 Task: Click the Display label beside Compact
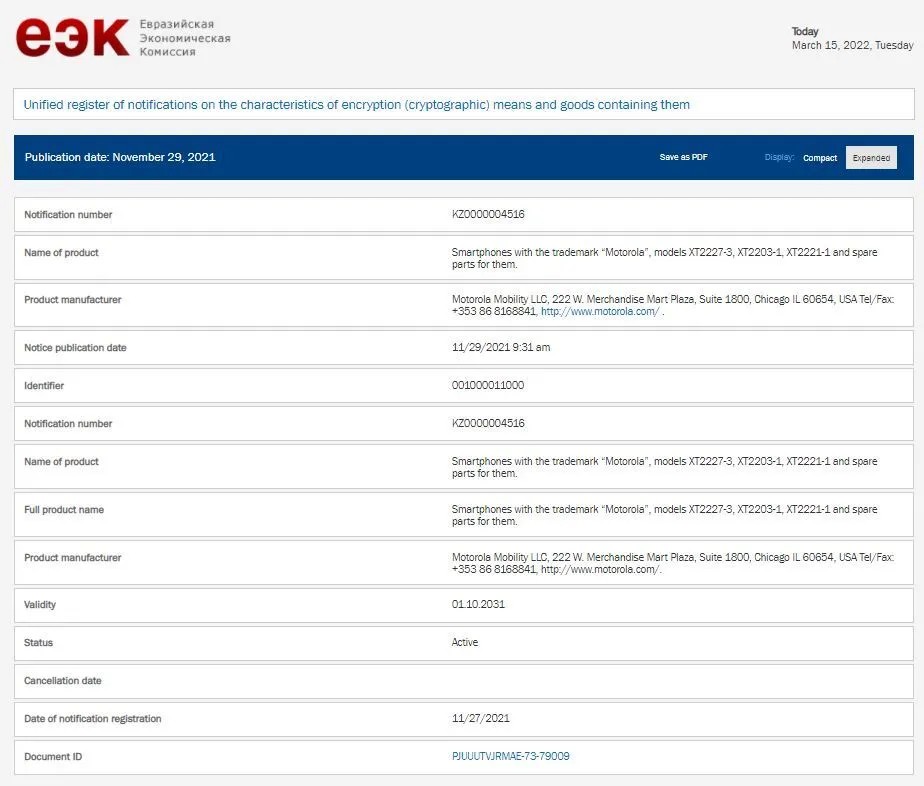[779, 158]
